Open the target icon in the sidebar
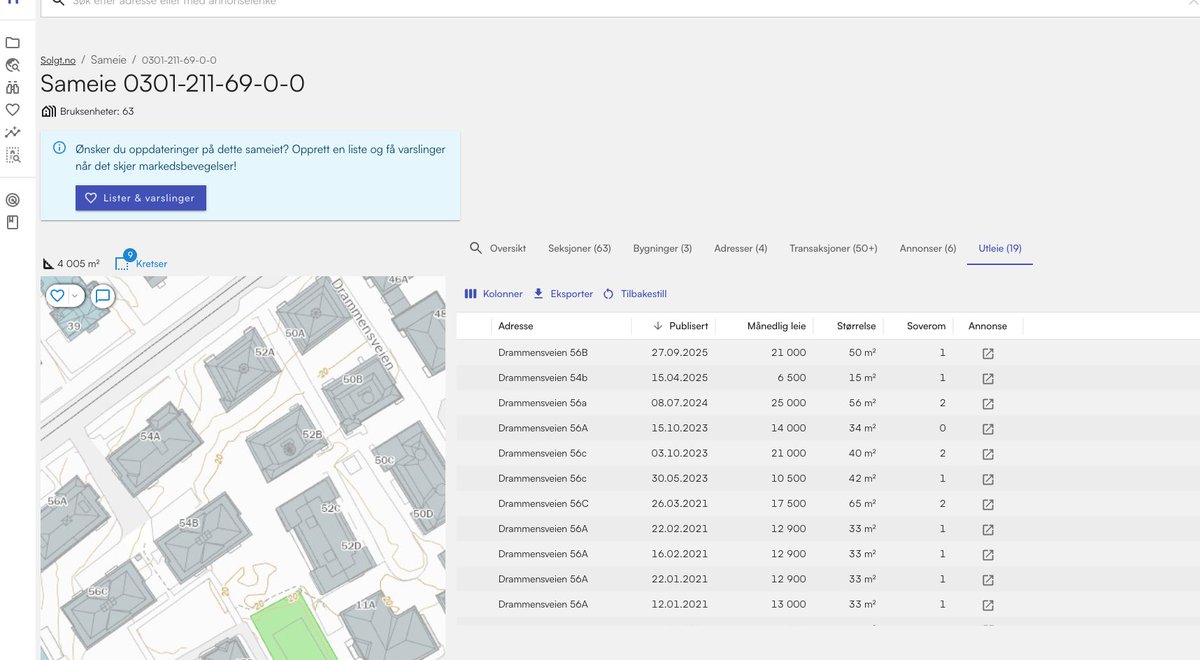 click(13, 200)
